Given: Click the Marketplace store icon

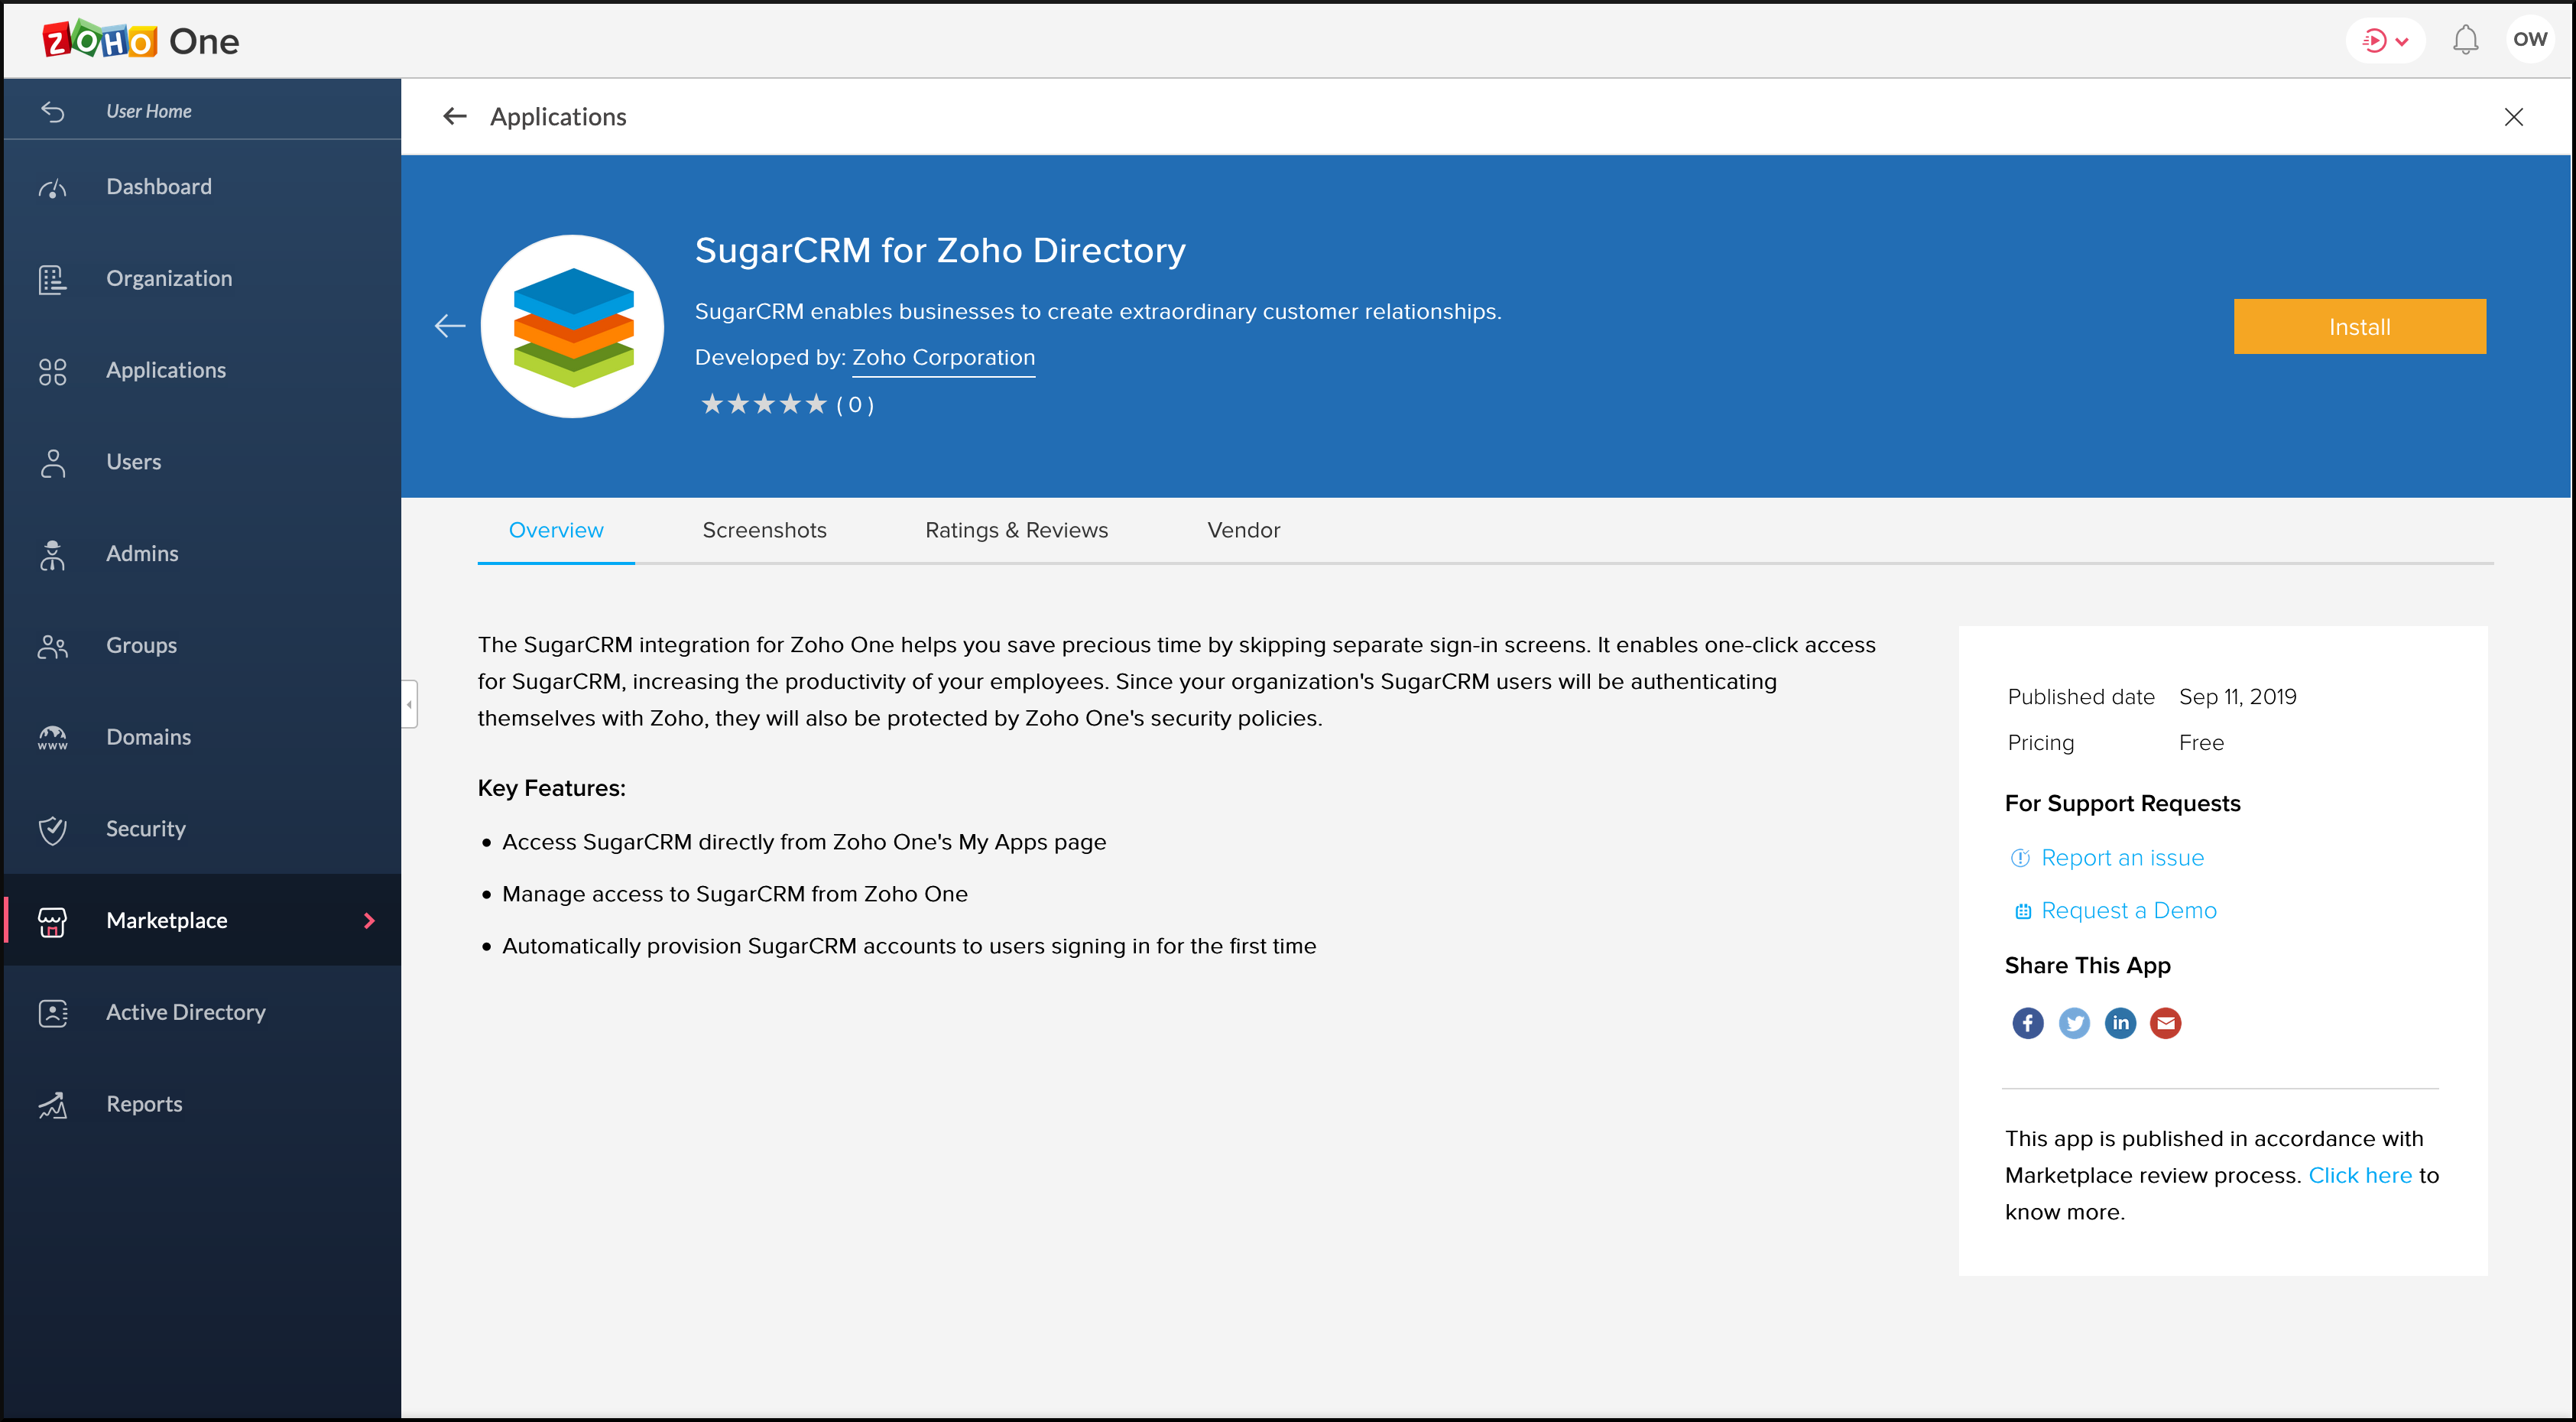Looking at the screenshot, I should pyautogui.click(x=53, y=921).
